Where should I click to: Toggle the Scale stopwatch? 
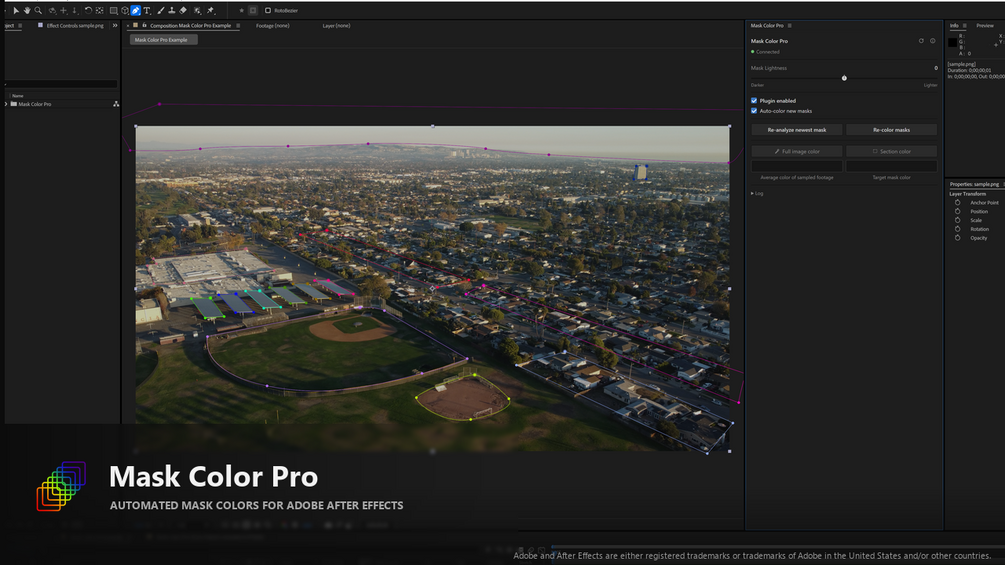[958, 220]
